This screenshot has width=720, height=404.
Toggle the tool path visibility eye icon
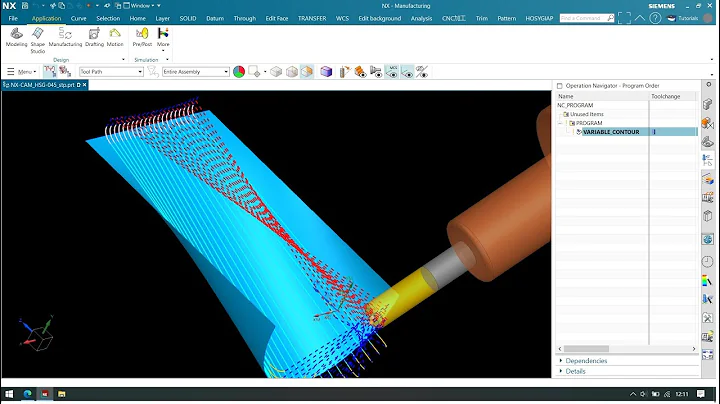click(x=407, y=72)
